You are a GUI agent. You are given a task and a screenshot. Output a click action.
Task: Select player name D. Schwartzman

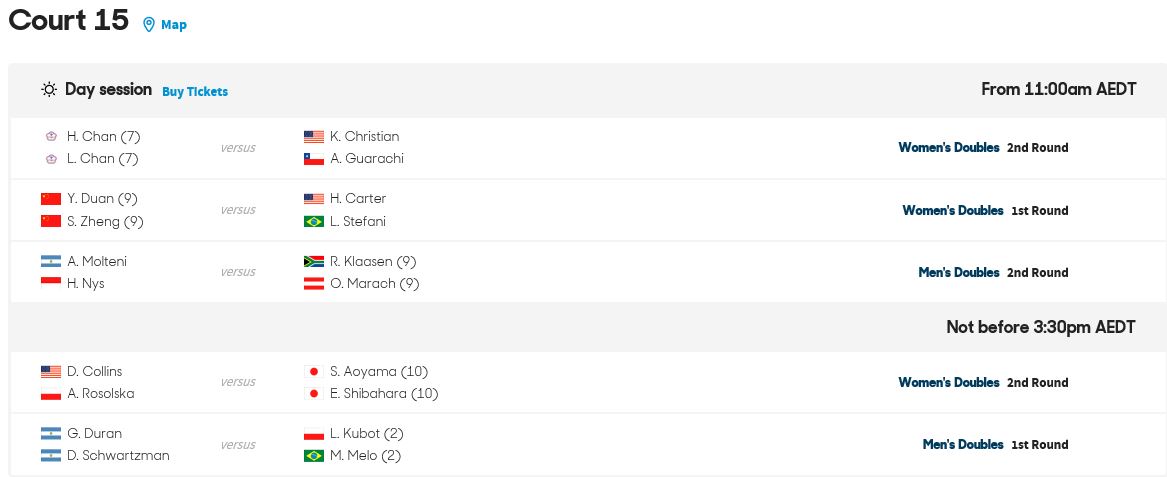(118, 455)
